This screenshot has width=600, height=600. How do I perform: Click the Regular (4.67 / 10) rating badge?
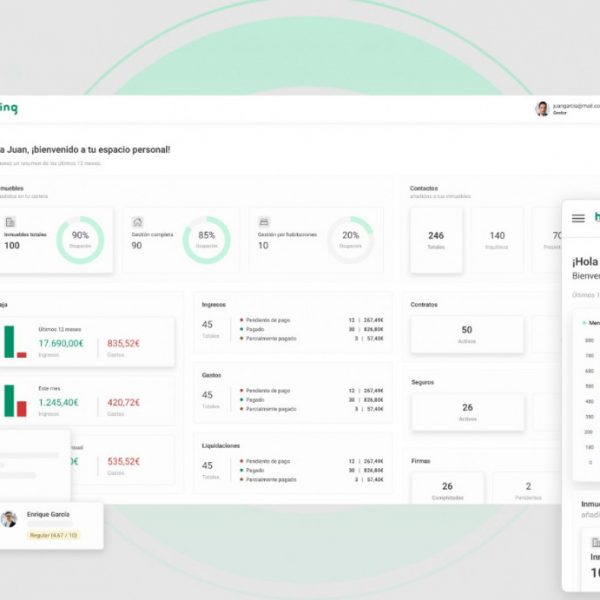tap(53, 535)
